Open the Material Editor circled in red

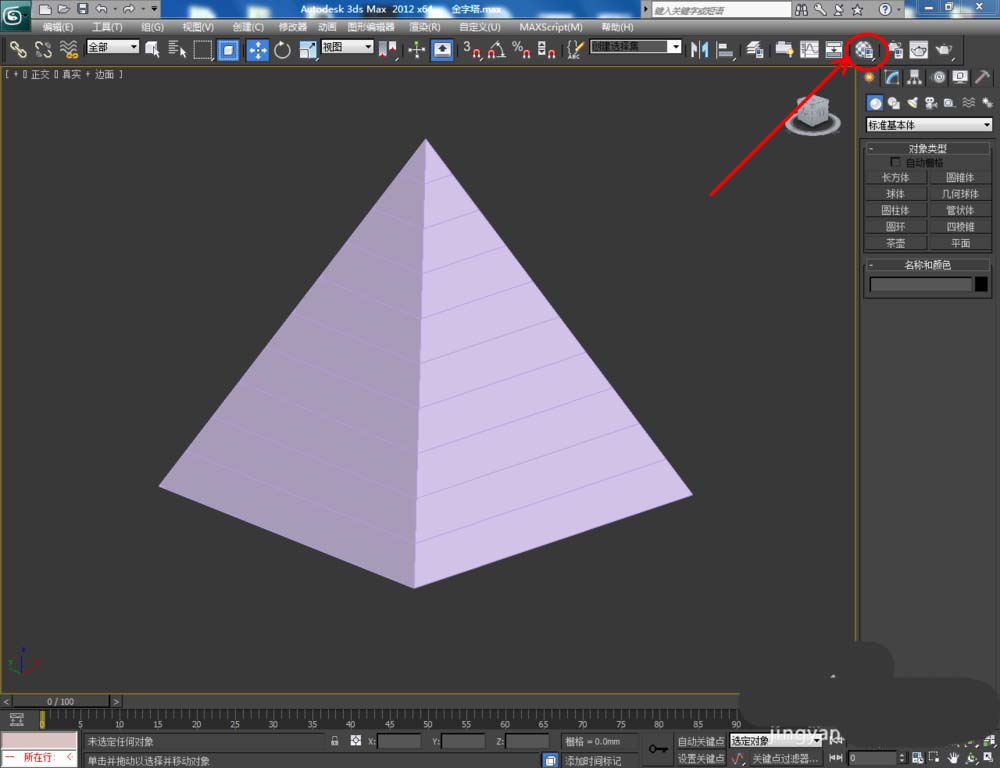pos(865,48)
